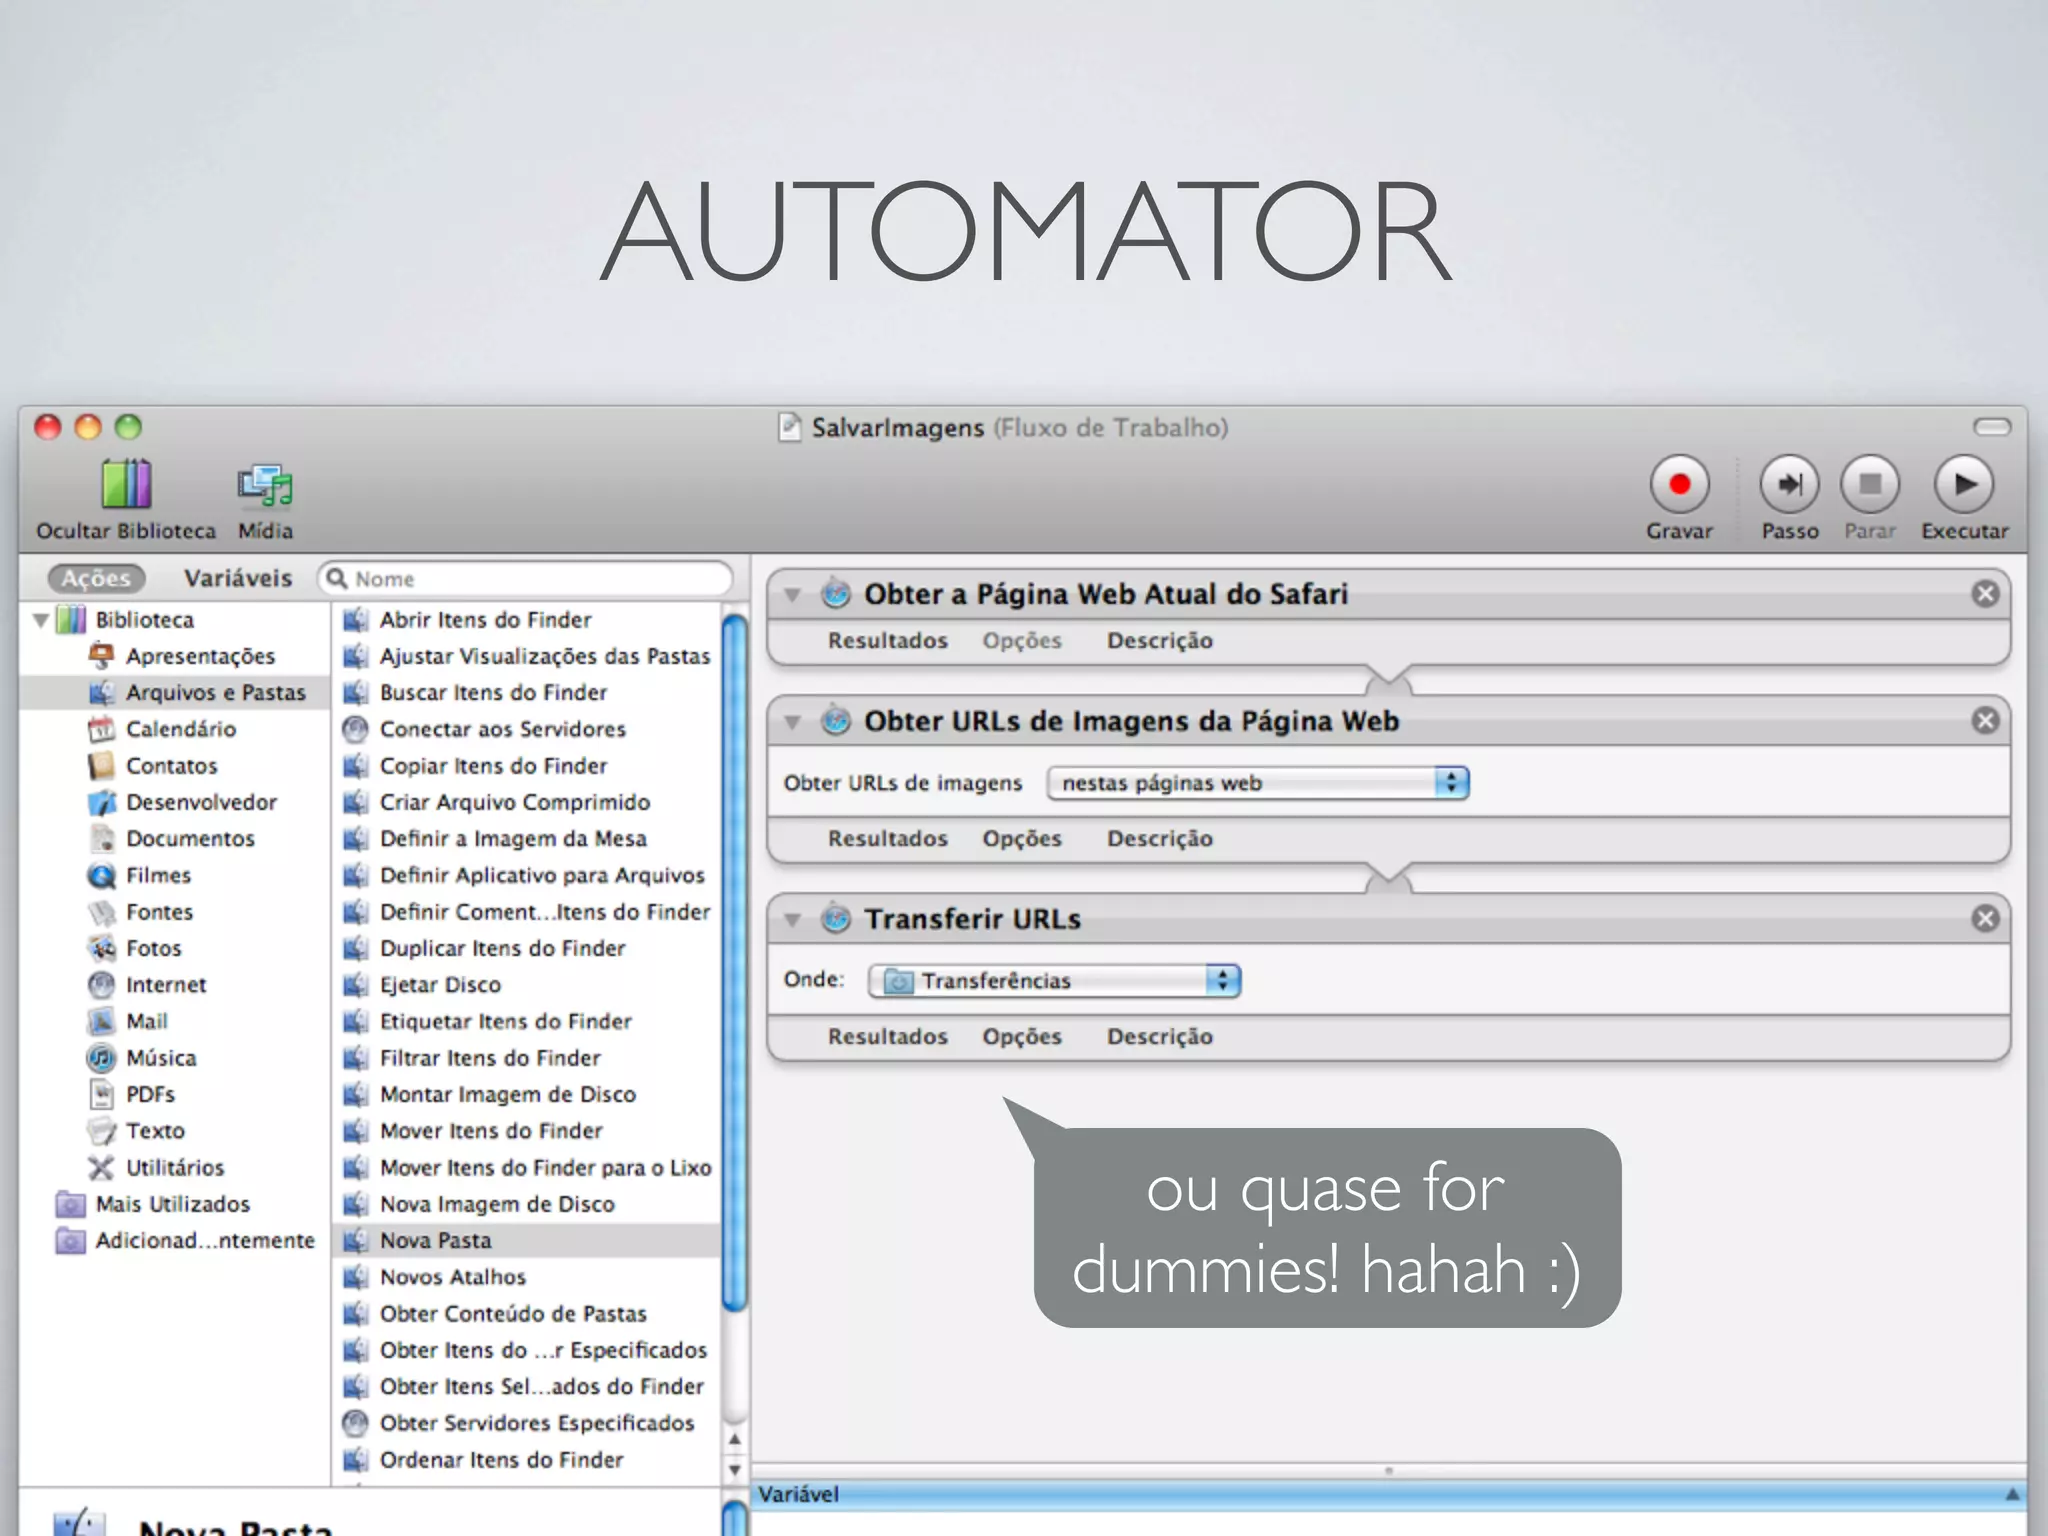The image size is (2048, 1536).
Task: Click the Passo step button
Action: coord(1789,485)
